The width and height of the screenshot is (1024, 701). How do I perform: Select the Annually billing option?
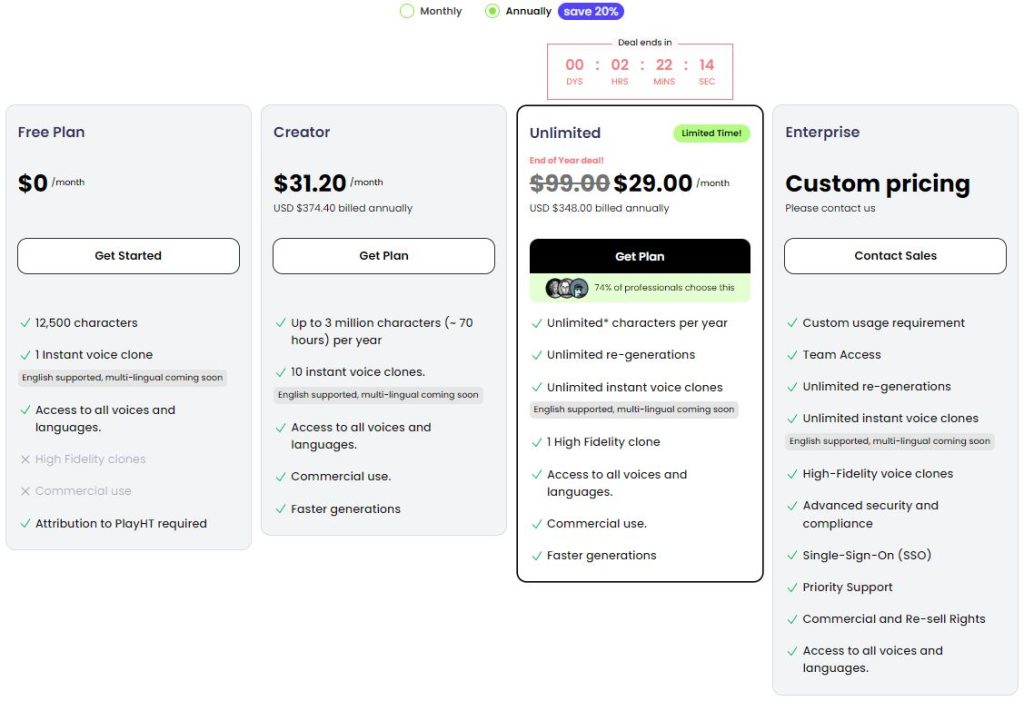point(490,11)
